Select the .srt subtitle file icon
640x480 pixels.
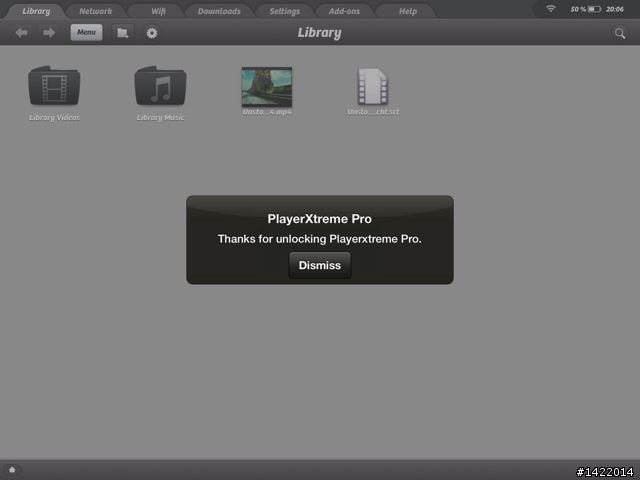pos(373,87)
